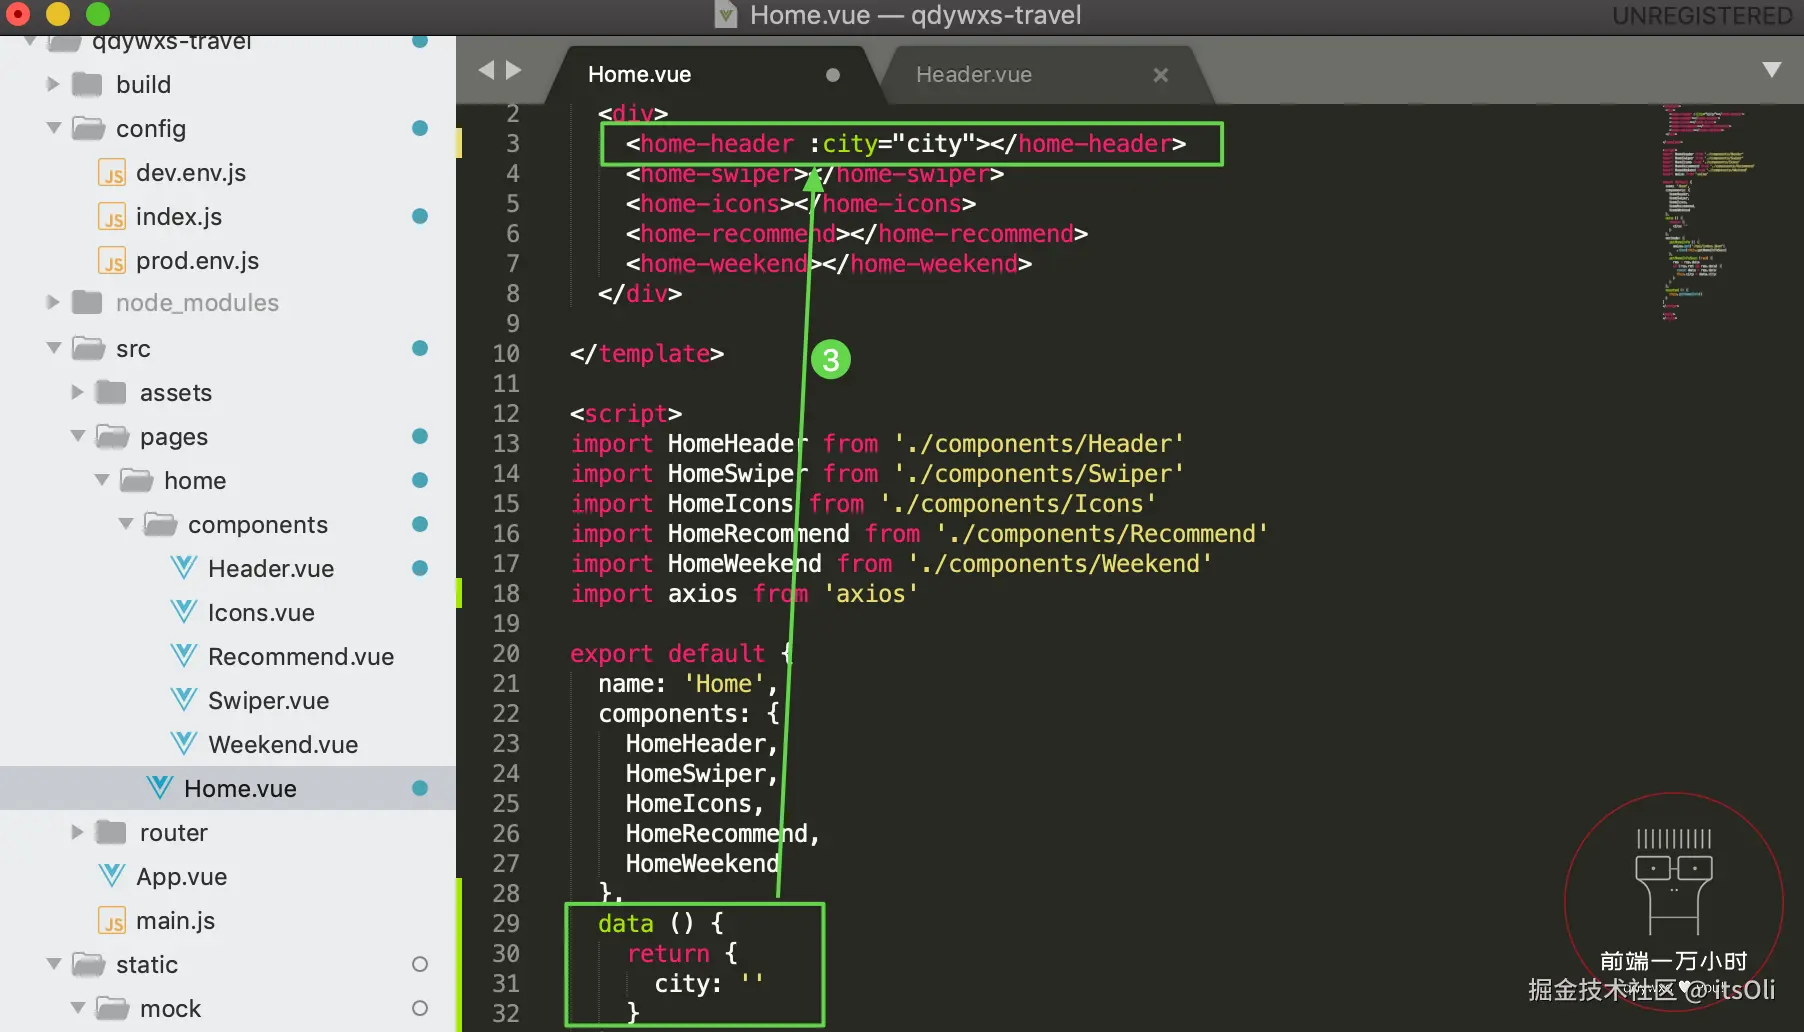This screenshot has height=1032, width=1804.
Task: Open Icons.vue via its Vue file icon
Action: coord(184,612)
